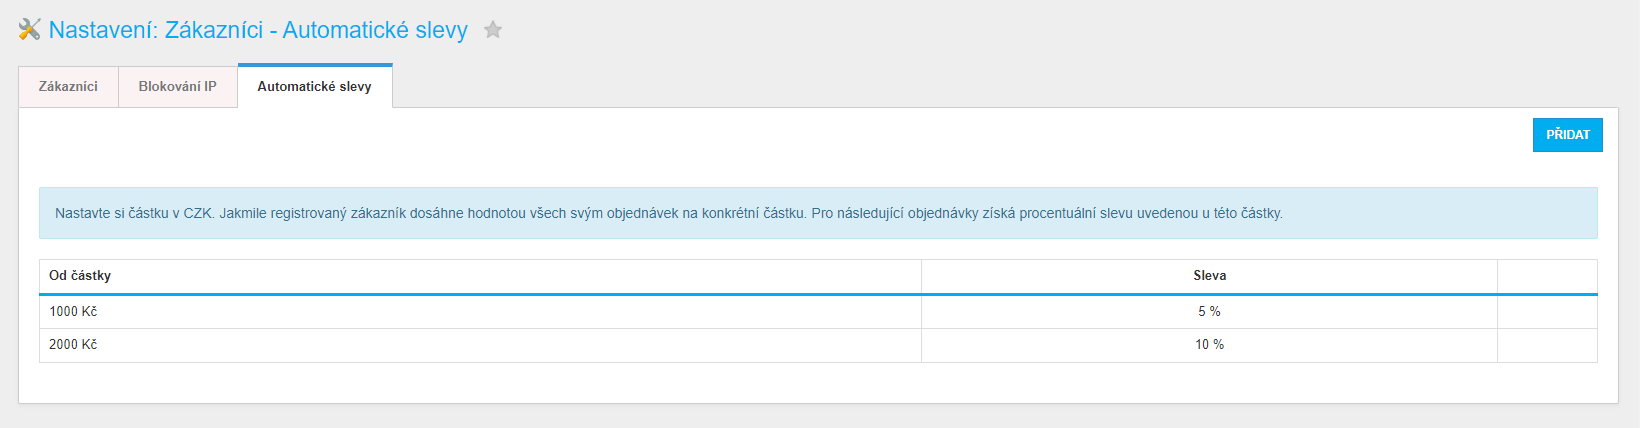The image size is (1640, 428).
Task: Click the blue info message about CZK amounts
Action: click(818, 213)
